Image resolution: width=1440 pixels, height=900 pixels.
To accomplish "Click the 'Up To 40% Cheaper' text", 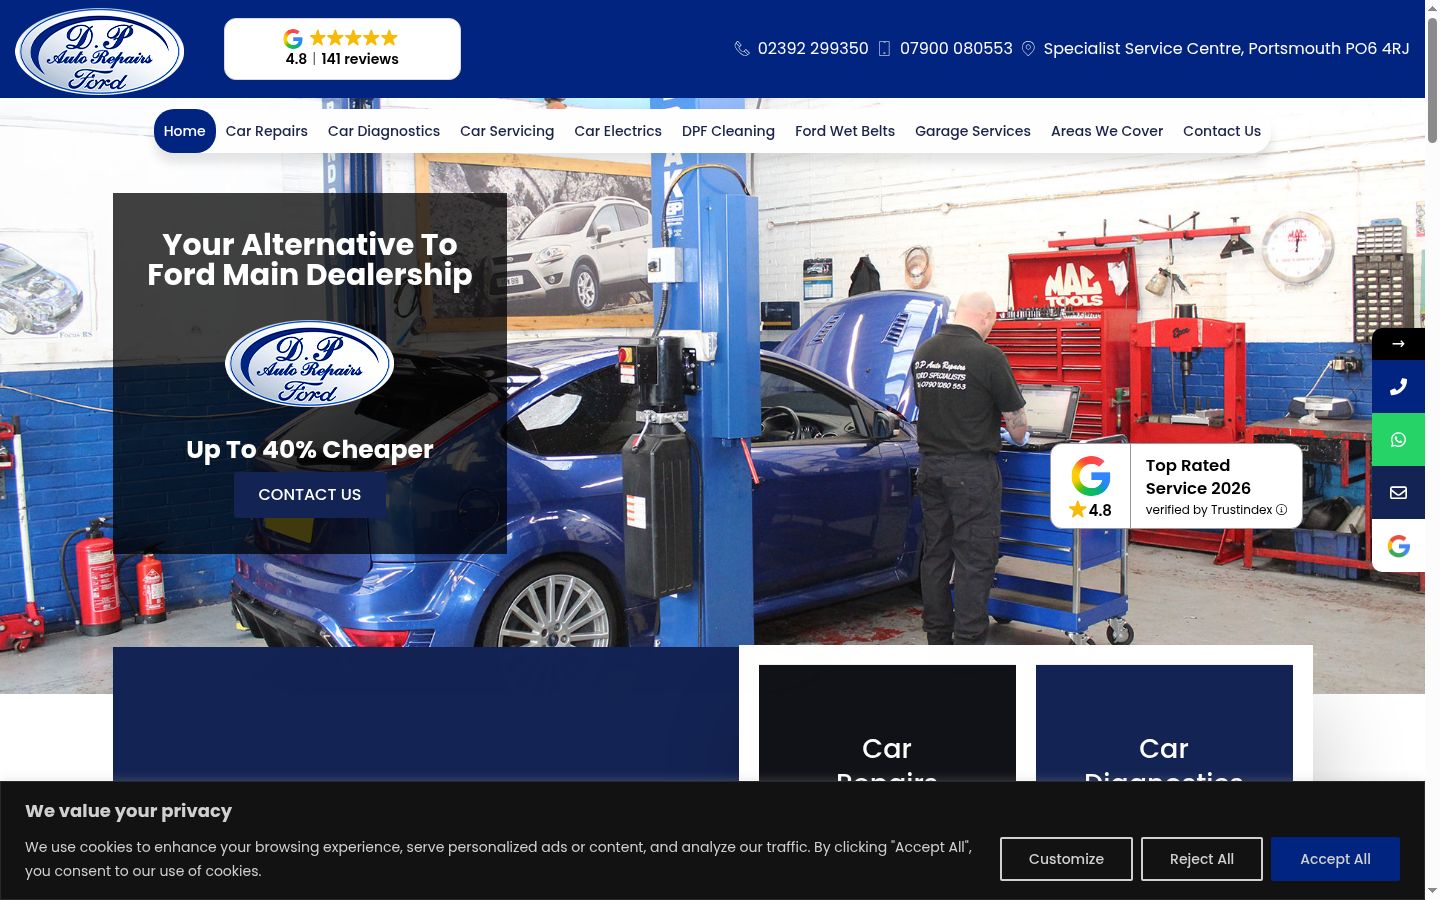I will pyautogui.click(x=310, y=450).
